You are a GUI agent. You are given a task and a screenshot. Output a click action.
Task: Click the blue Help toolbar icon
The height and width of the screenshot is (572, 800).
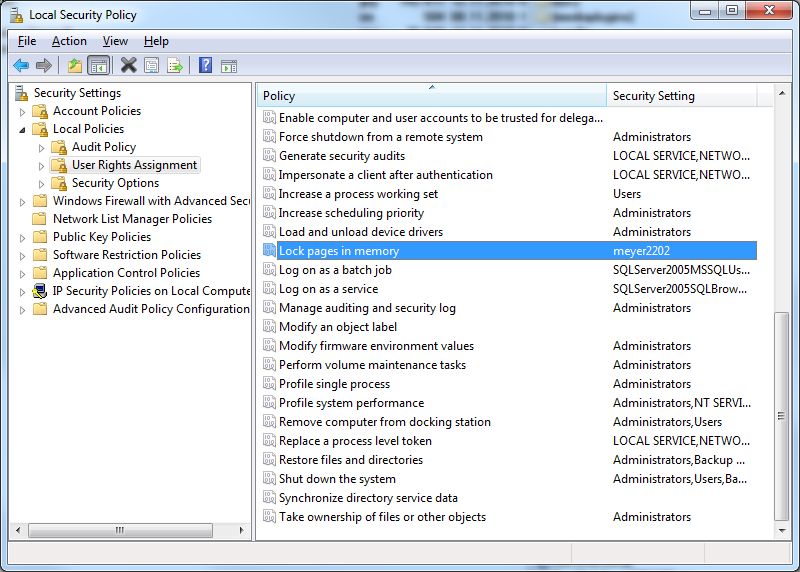[x=205, y=66]
